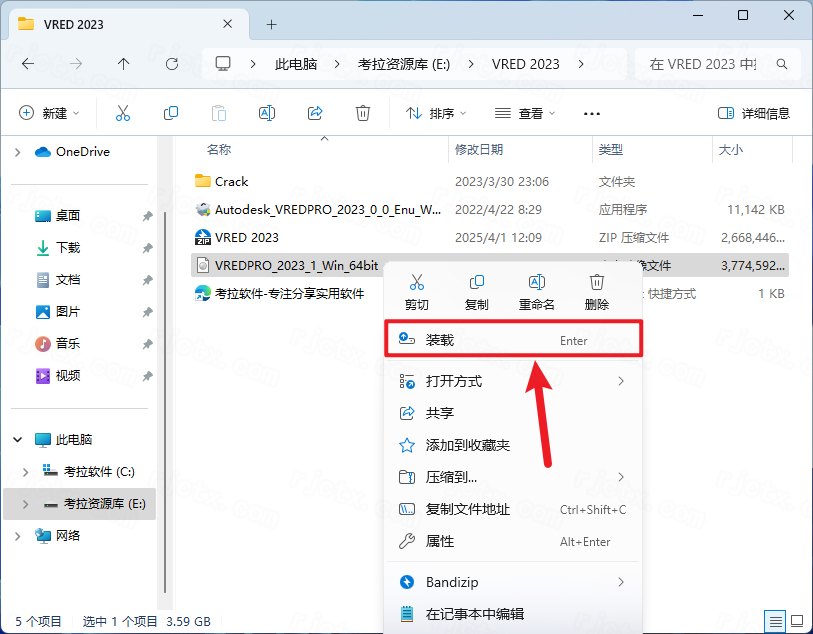The height and width of the screenshot is (634, 813).
Task: Click in the VRED 2023 search box
Action: tap(703, 63)
